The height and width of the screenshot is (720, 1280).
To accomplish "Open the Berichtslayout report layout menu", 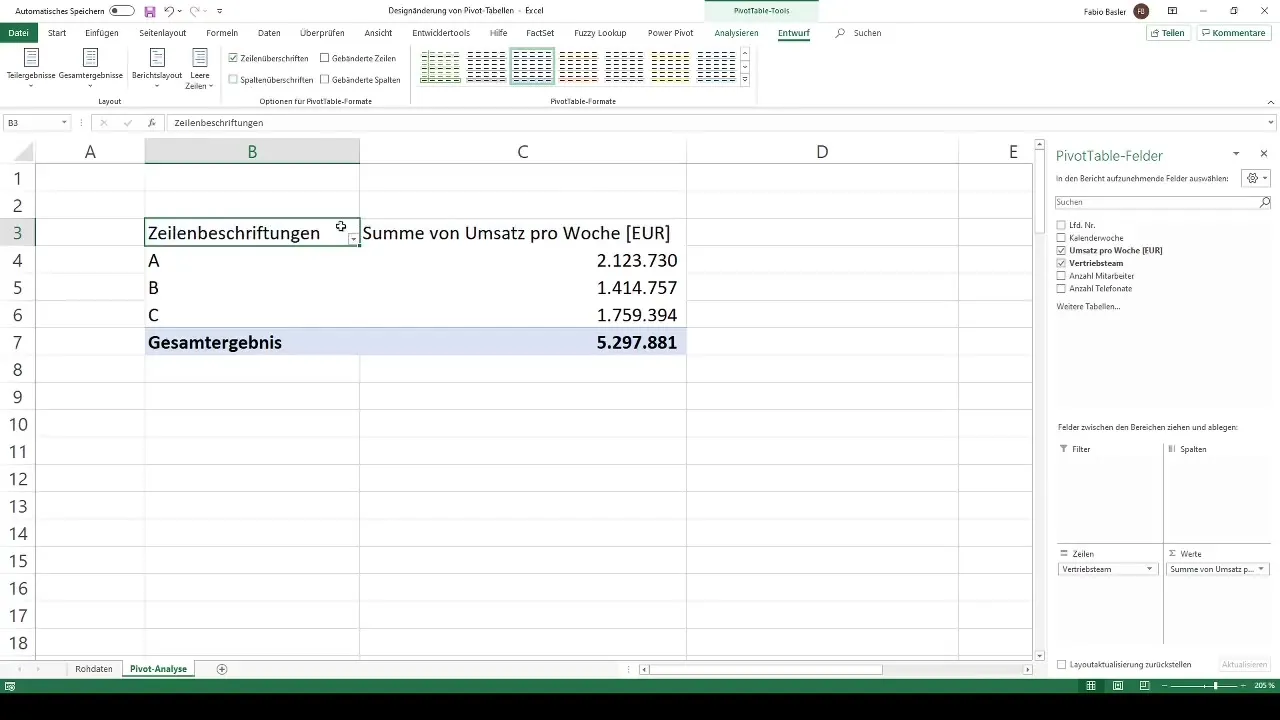I will click(157, 68).
